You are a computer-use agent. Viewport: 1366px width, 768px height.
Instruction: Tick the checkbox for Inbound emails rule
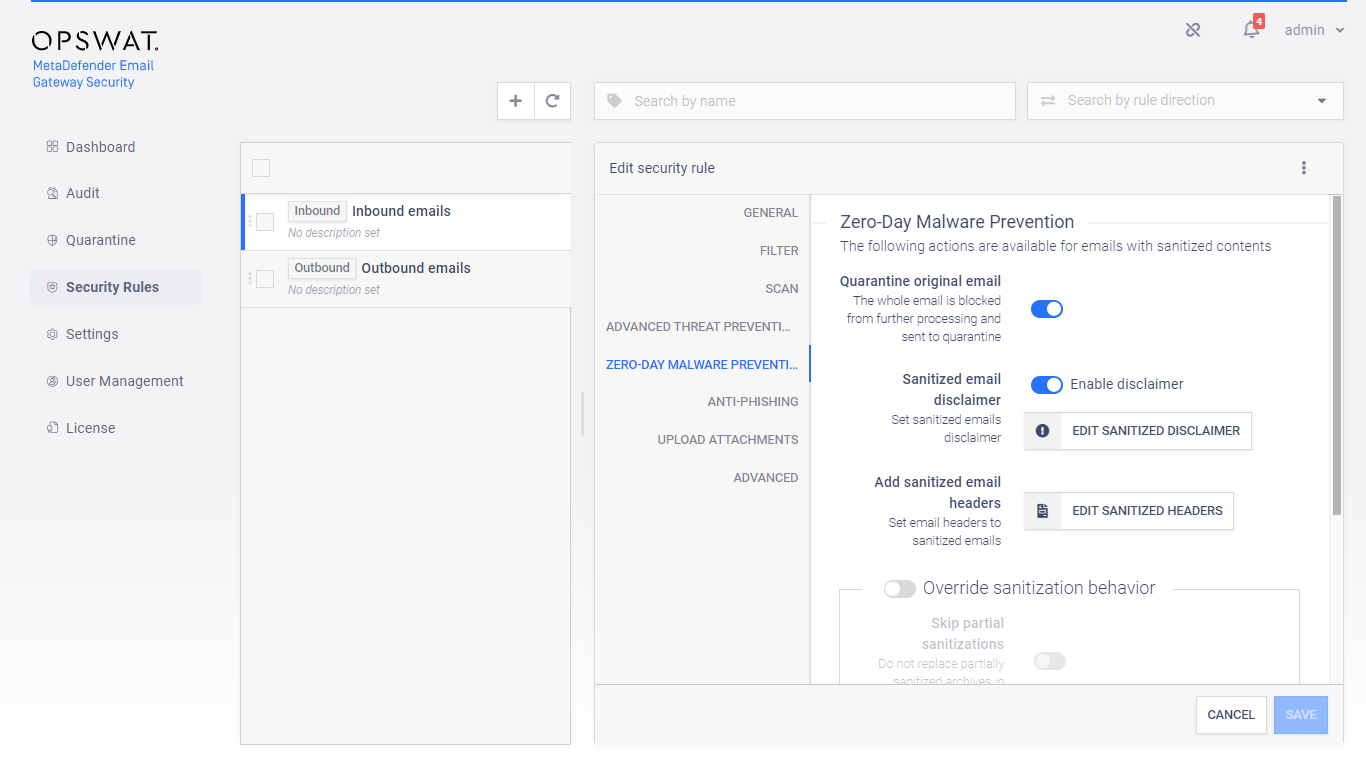point(265,222)
